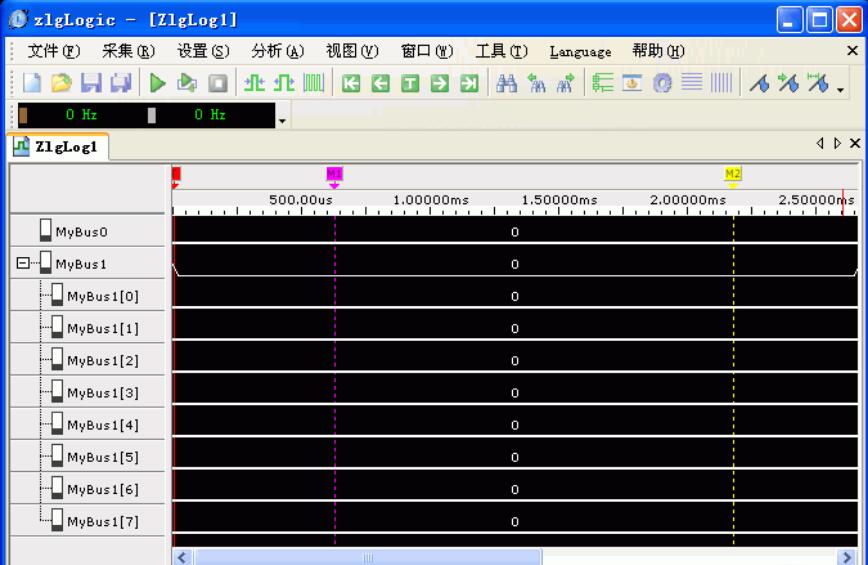Open the 分析(A) menu

(x=277, y=51)
